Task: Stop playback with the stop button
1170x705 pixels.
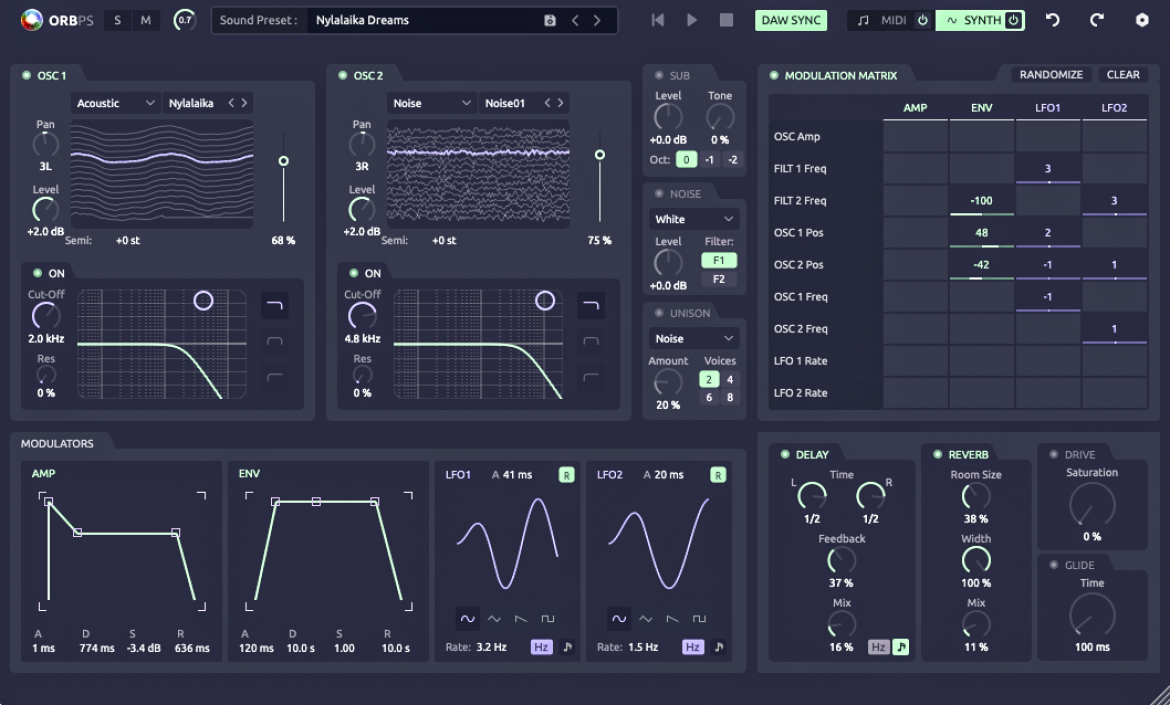Action: point(726,20)
